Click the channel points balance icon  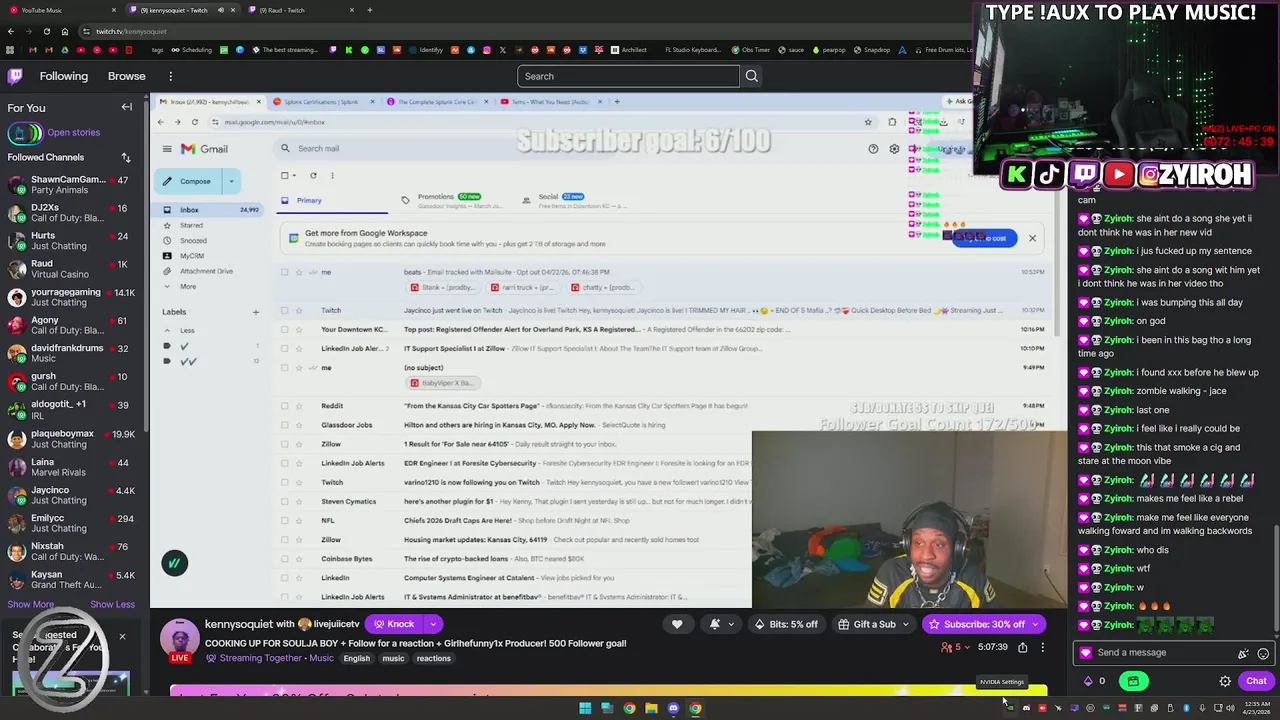pos(1089,681)
